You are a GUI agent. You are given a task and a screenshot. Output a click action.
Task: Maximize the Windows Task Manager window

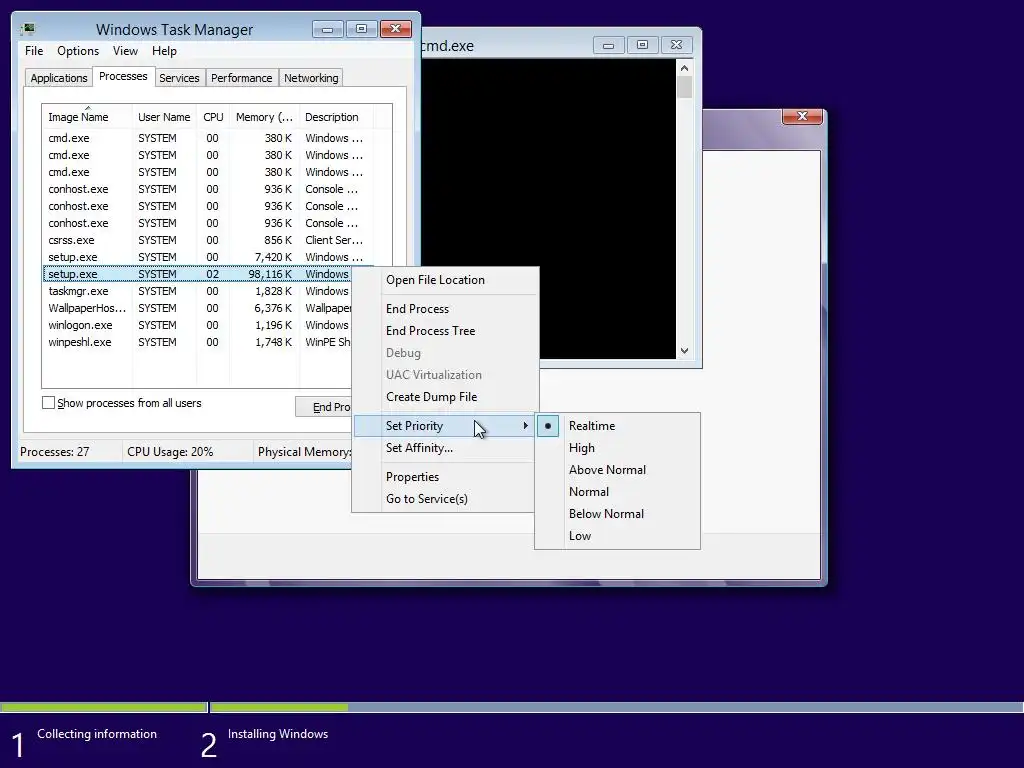[x=361, y=29]
